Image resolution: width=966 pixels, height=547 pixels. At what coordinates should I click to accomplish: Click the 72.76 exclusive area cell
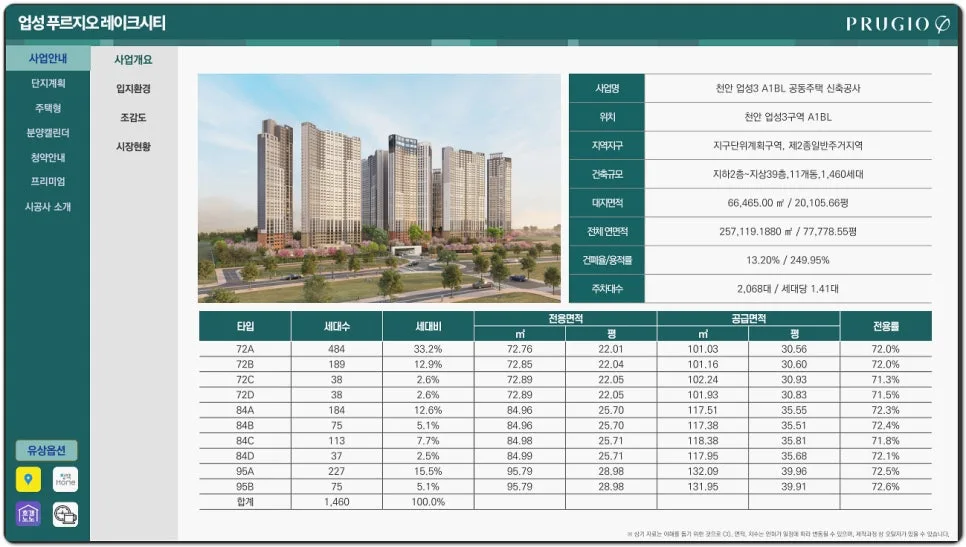[519, 349]
